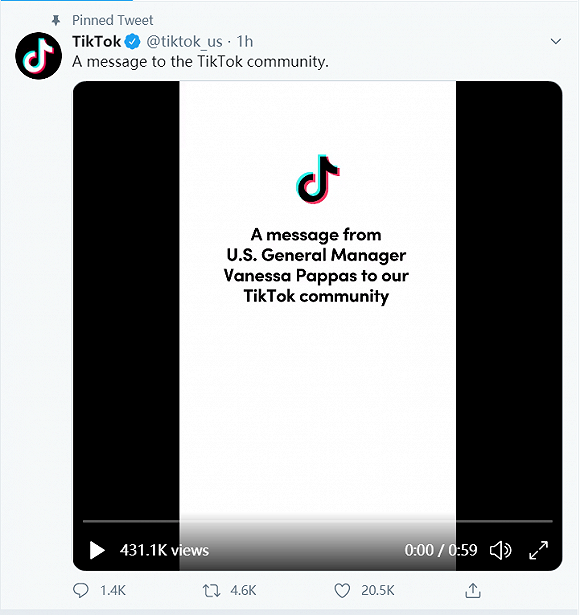Click the 20.5K likes count
This screenshot has height=615, width=580.
click(x=378, y=590)
